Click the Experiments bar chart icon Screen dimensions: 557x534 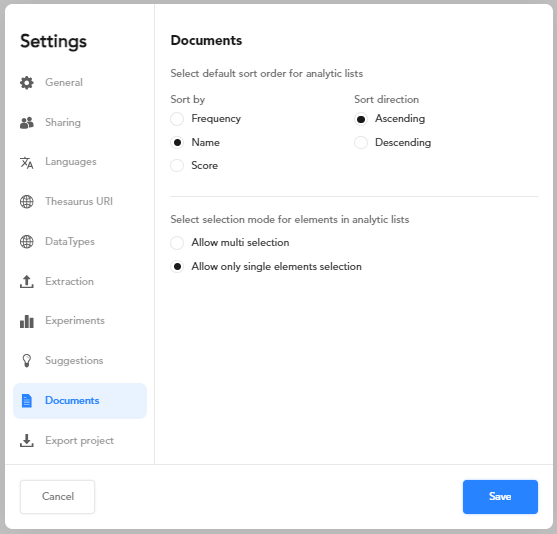coord(27,321)
